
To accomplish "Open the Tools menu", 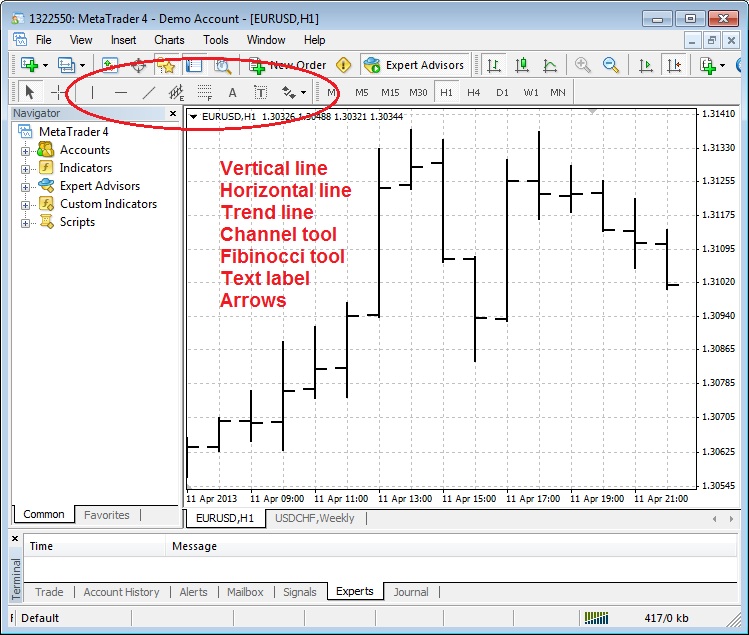I will [x=215, y=40].
